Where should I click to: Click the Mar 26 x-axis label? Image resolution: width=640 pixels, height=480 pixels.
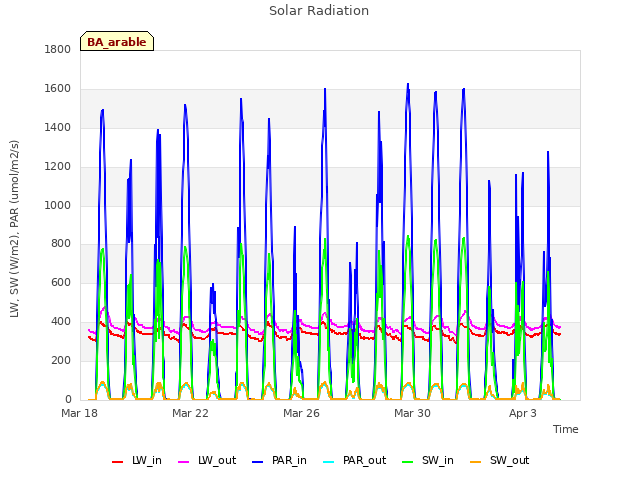pyautogui.click(x=301, y=413)
